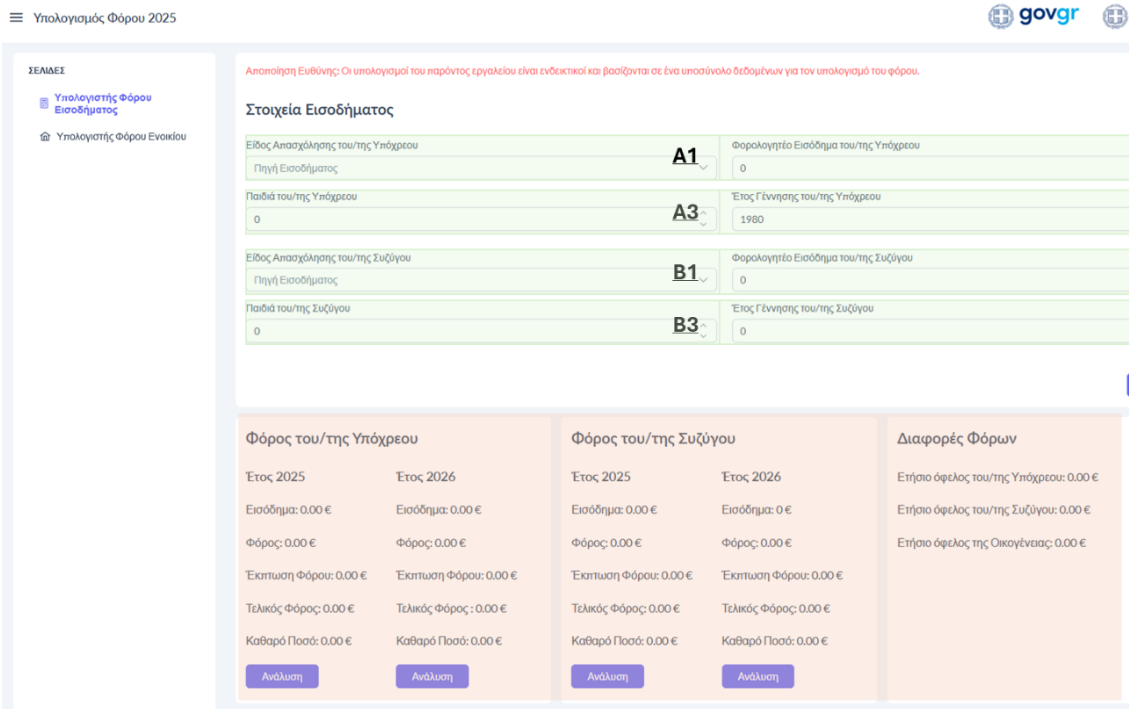Click the gov.gr logo
This screenshot has height=709, width=1129.
click(1034, 17)
